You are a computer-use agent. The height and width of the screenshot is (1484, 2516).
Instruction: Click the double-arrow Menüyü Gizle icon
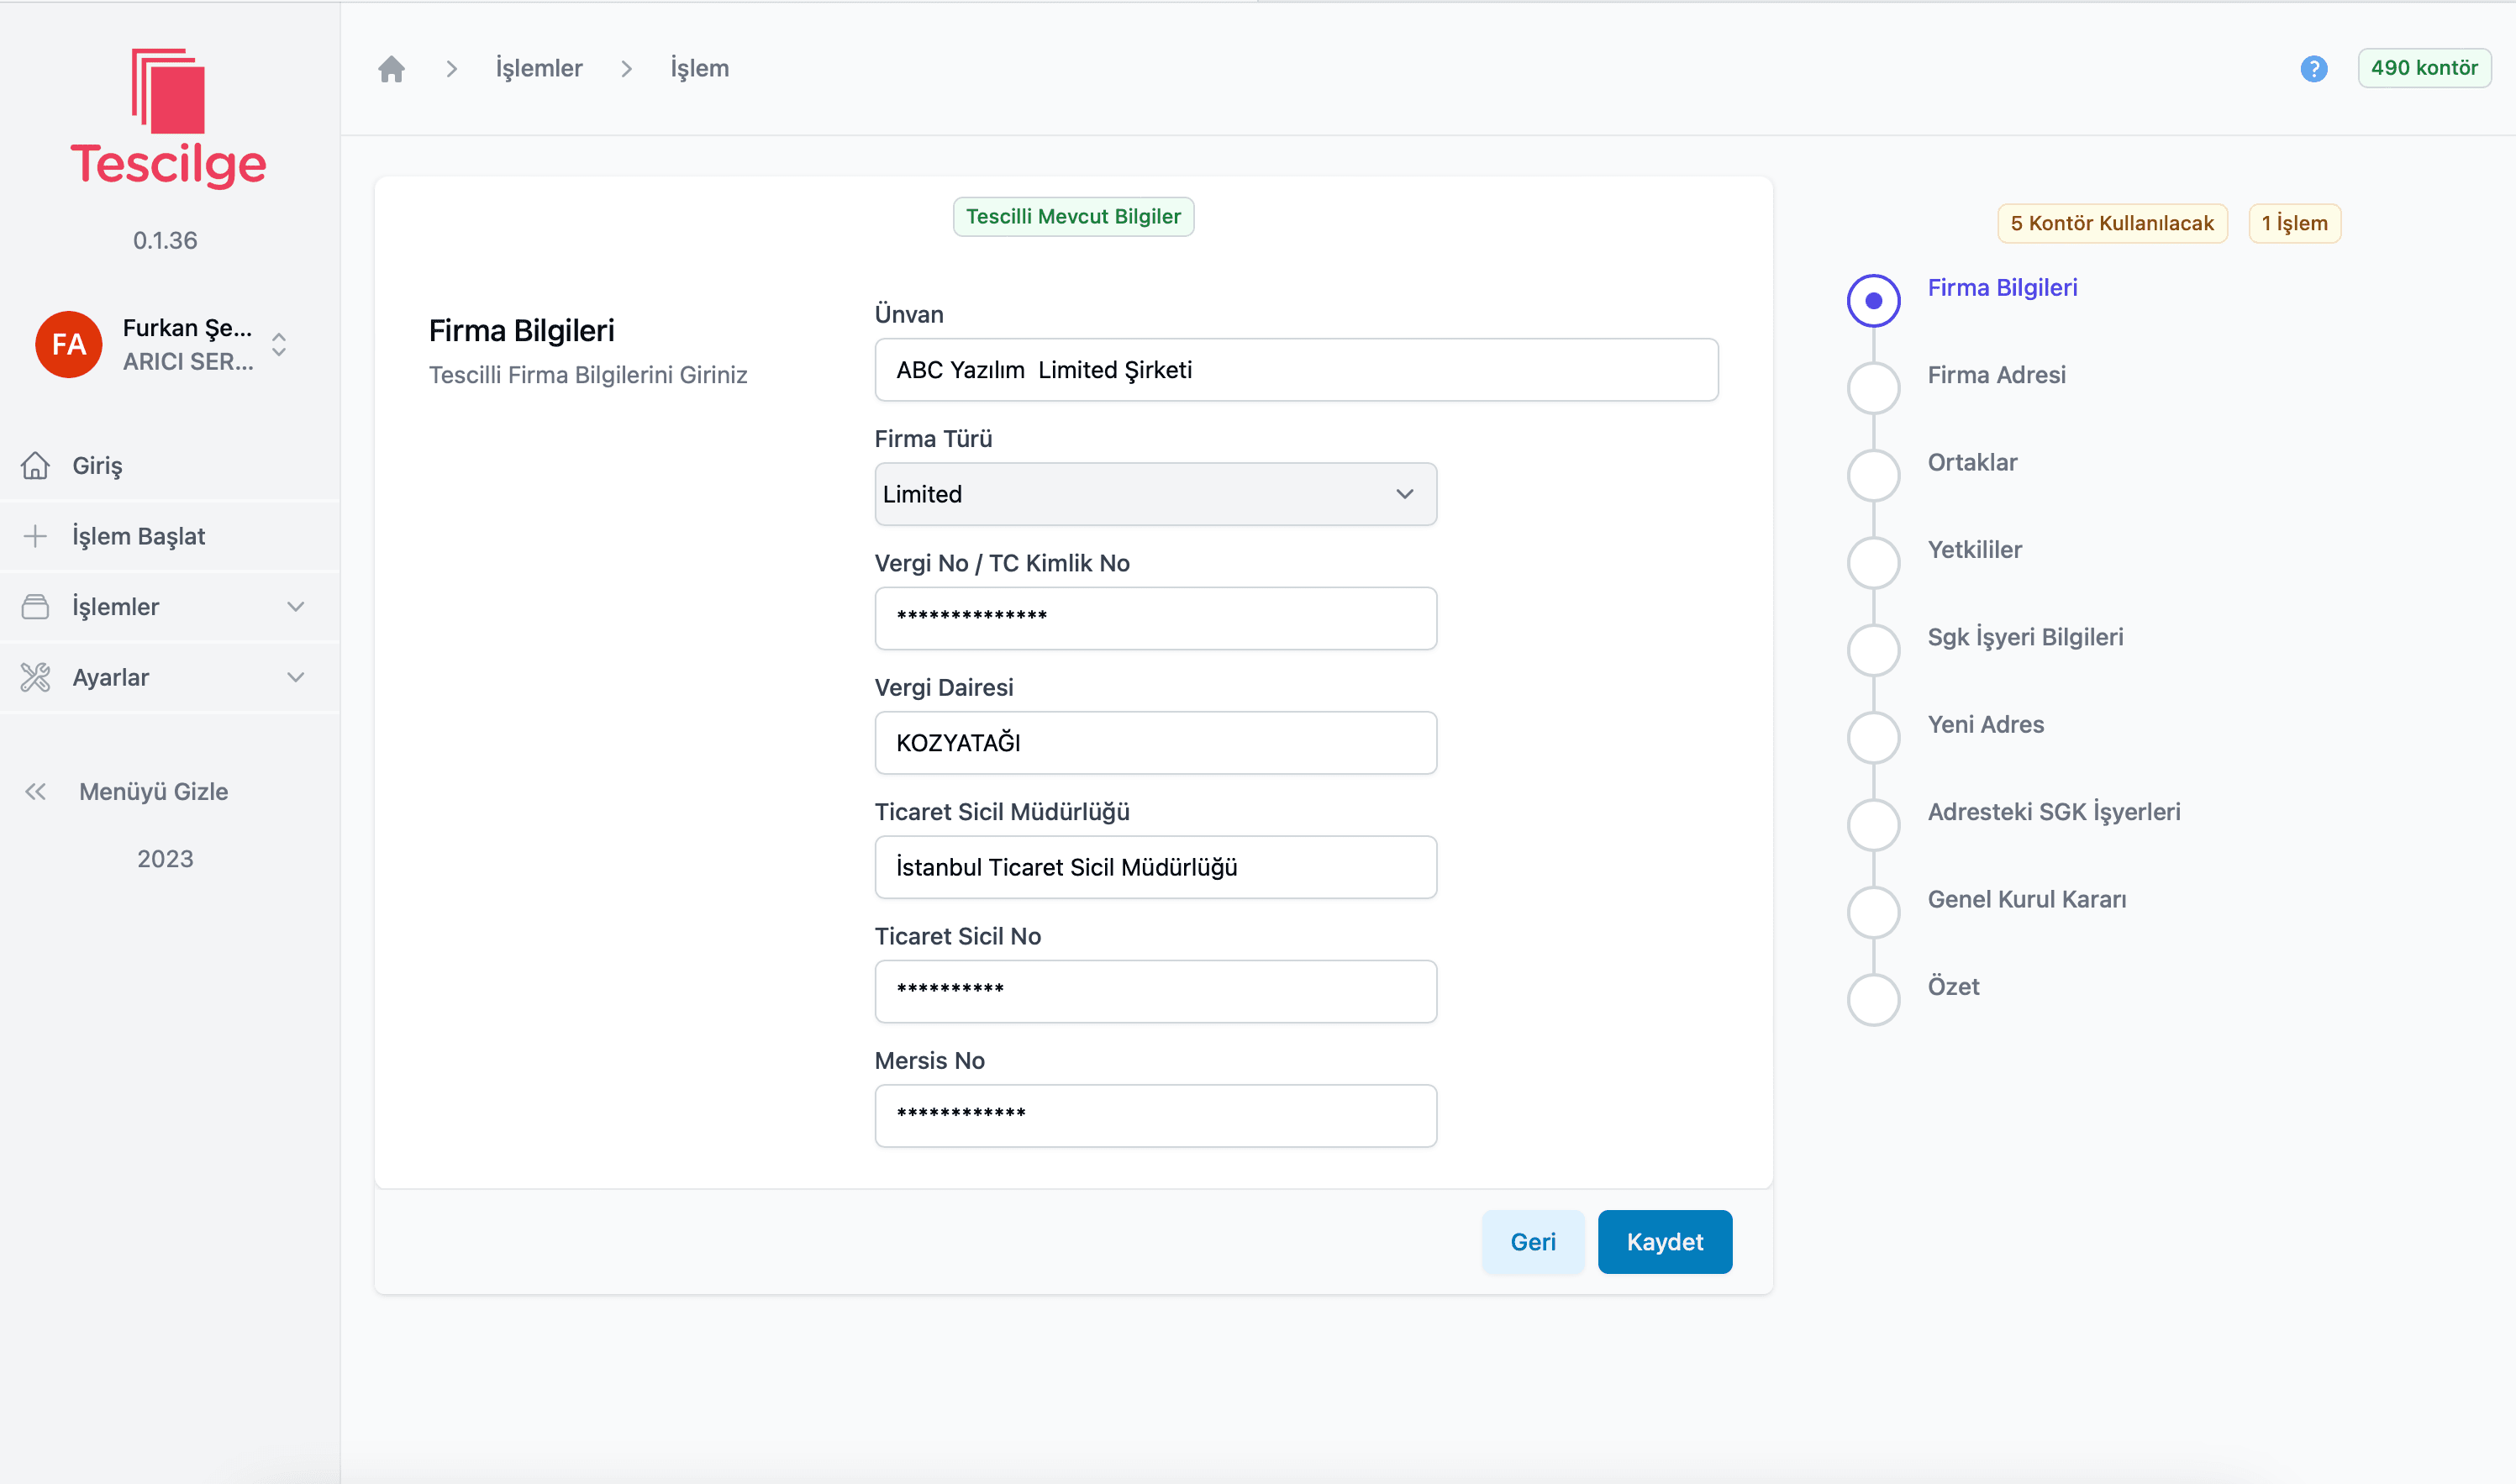[x=35, y=791]
